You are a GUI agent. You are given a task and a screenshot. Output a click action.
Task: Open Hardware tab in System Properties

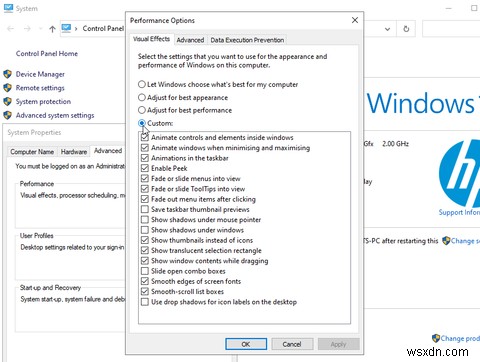74,152
